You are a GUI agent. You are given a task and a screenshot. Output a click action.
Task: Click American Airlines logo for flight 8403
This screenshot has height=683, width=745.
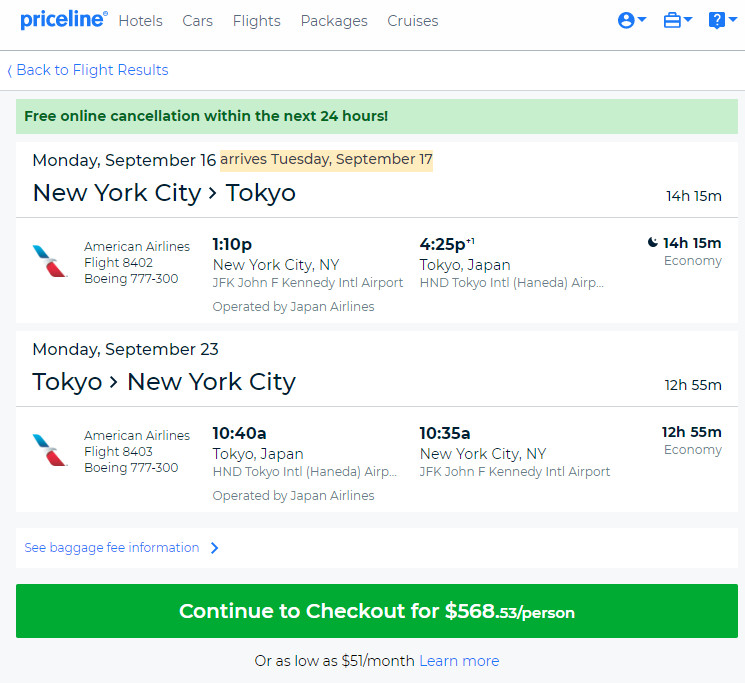49,450
